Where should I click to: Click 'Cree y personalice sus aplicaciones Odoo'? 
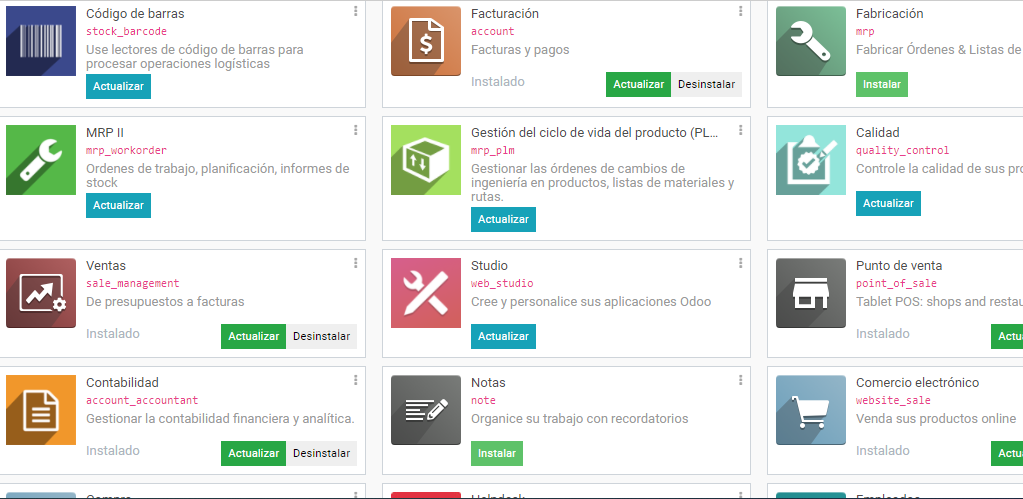tap(591, 302)
